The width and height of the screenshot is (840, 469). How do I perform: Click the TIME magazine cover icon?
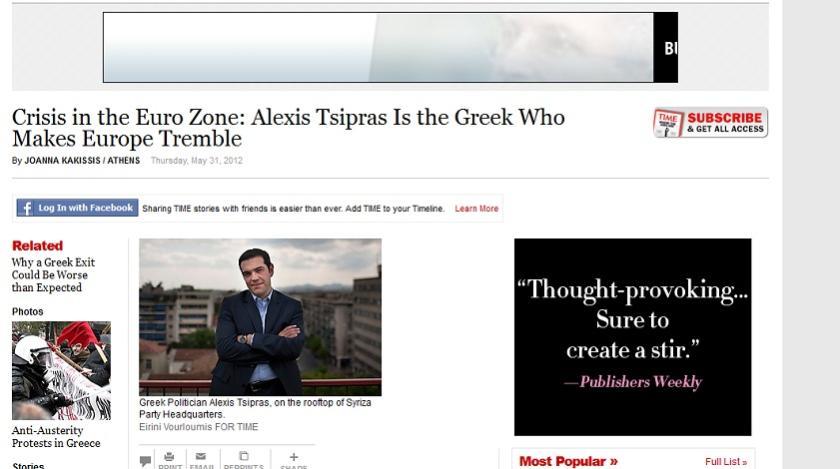click(668, 123)
